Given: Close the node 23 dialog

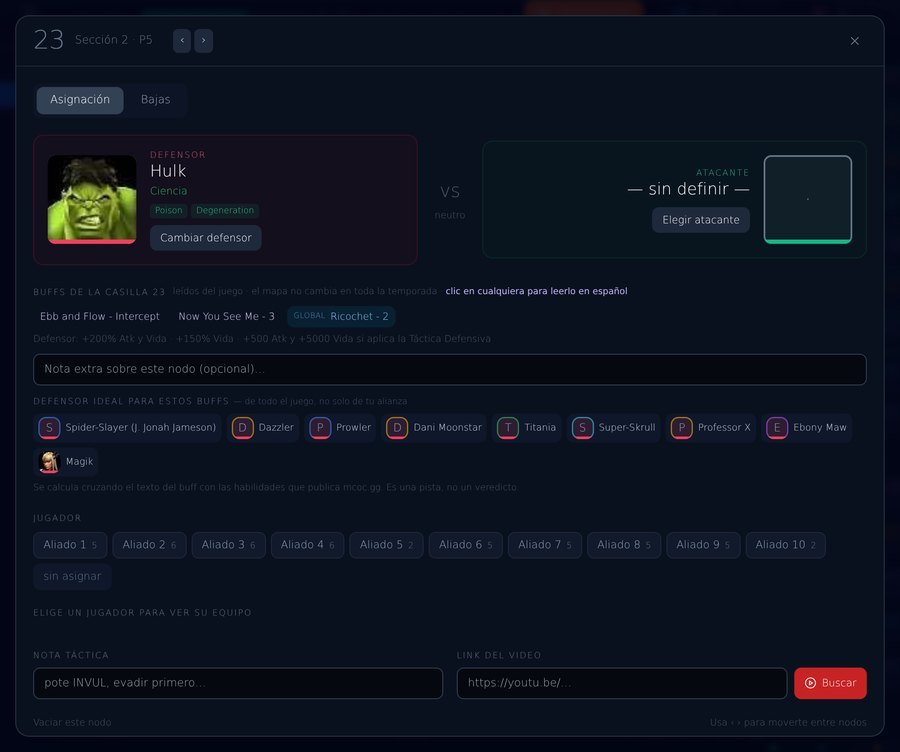Looking at the screenshot, I should [854, 41].
